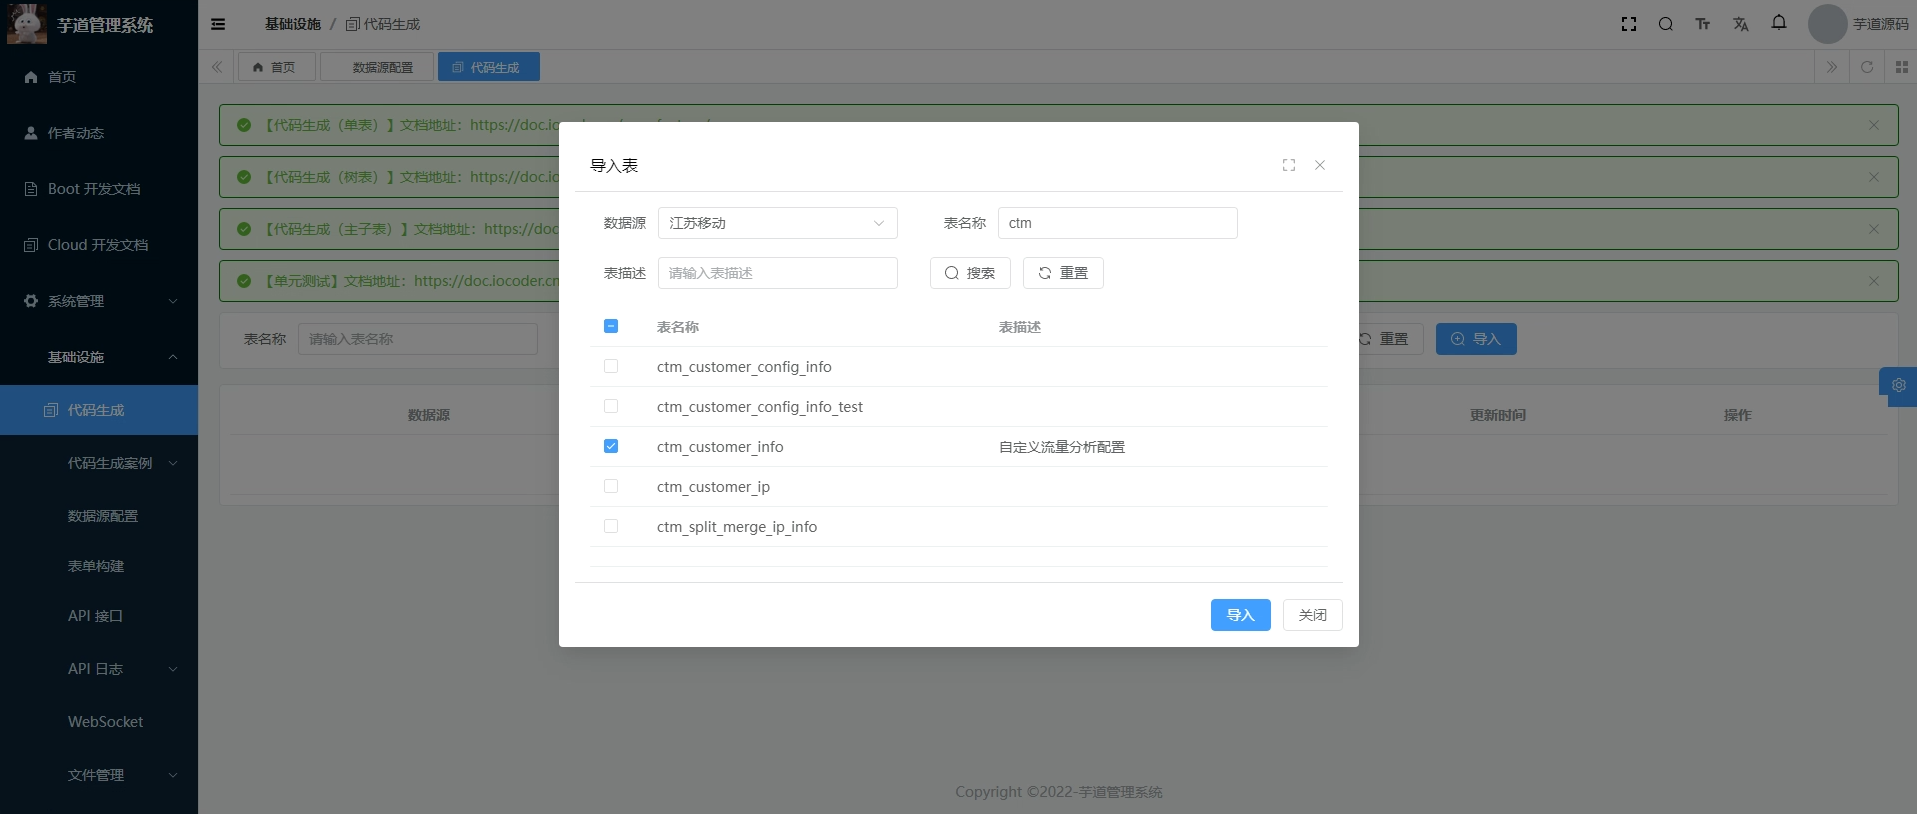The image size is (1917, 814).
Task: Expand the 系统管理 sidebar menu
Action: [99, 301]
